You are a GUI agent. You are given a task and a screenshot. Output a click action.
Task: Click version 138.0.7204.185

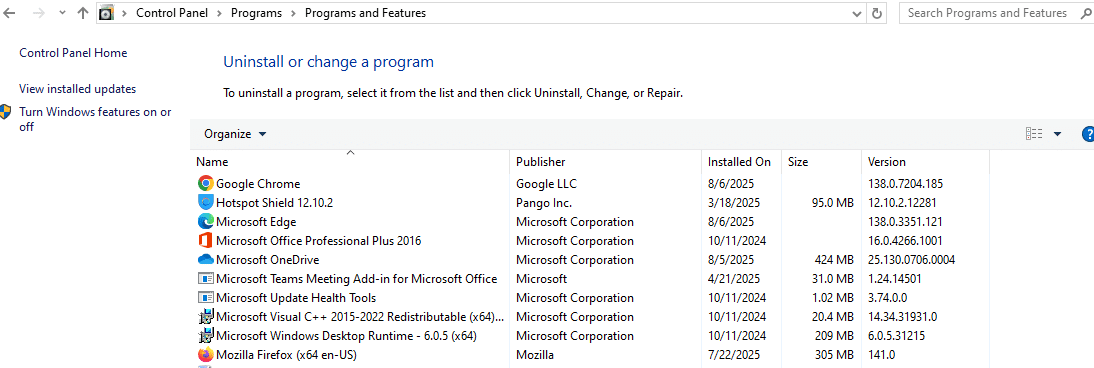tap(906, 184)
